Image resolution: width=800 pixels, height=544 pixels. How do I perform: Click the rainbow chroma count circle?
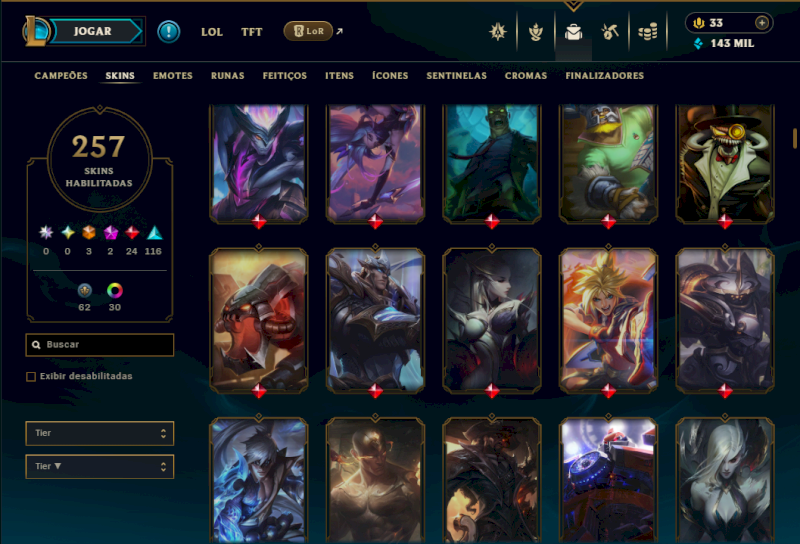115,290
